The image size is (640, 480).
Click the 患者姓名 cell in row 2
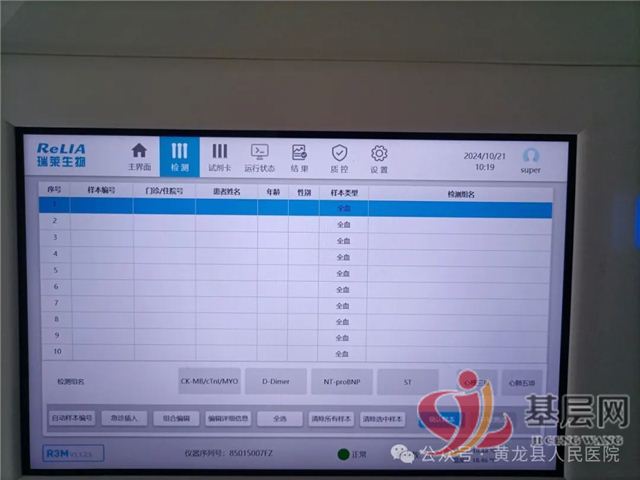click(x=226, y=223)
